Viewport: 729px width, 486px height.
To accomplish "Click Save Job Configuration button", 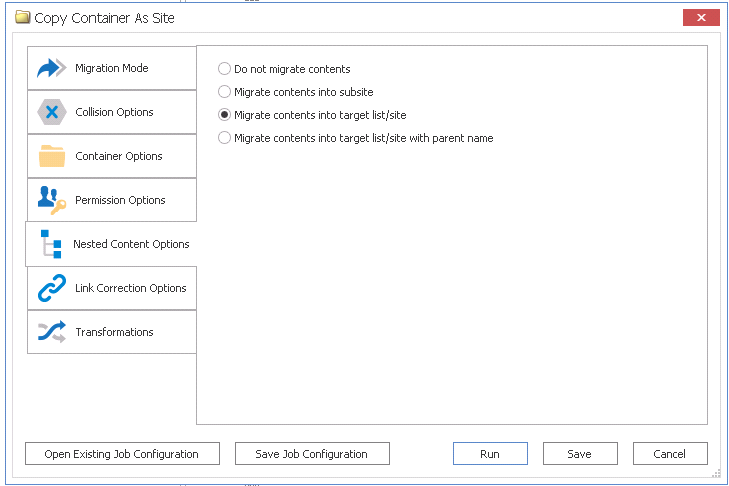I will coord(312,454).
